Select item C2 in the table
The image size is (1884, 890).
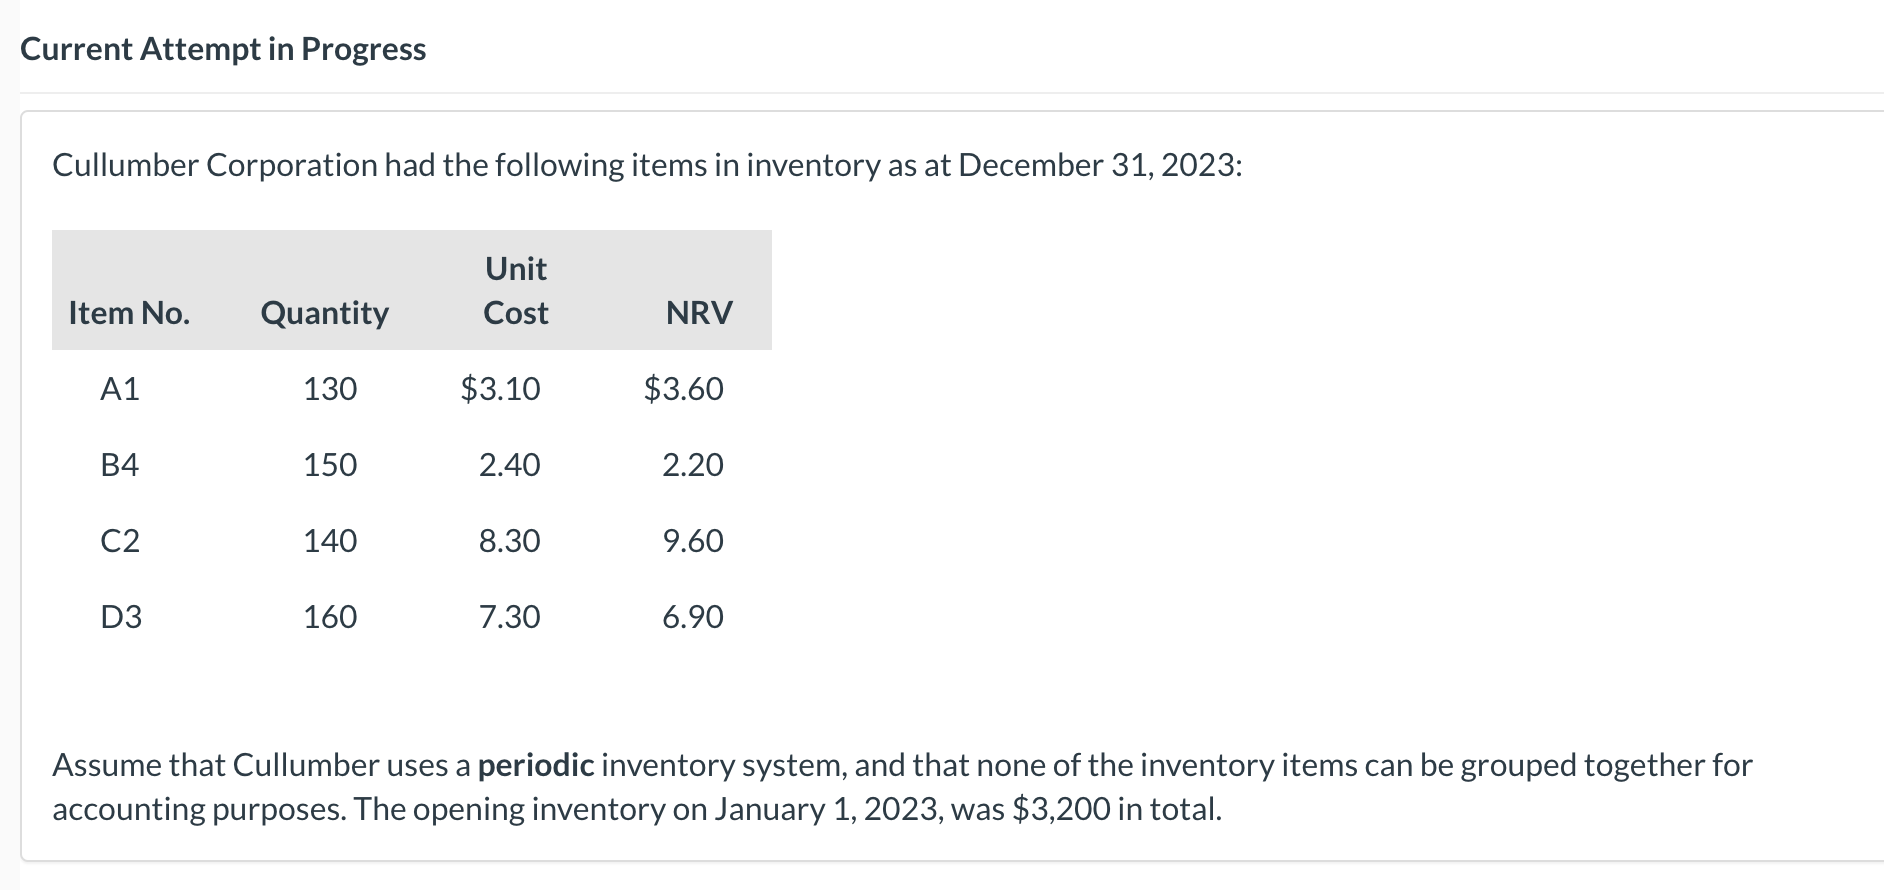(120, 540)
